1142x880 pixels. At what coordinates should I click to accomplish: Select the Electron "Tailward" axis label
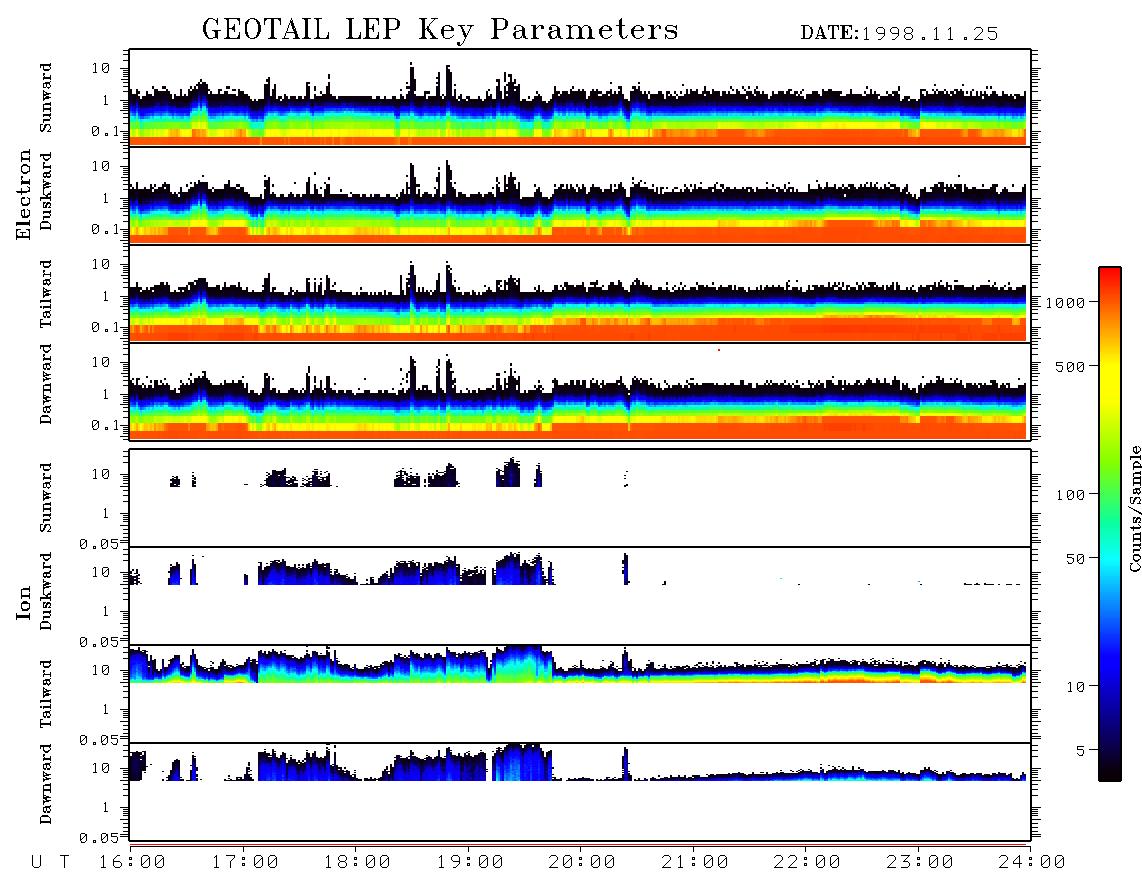(x=45, y=294)
